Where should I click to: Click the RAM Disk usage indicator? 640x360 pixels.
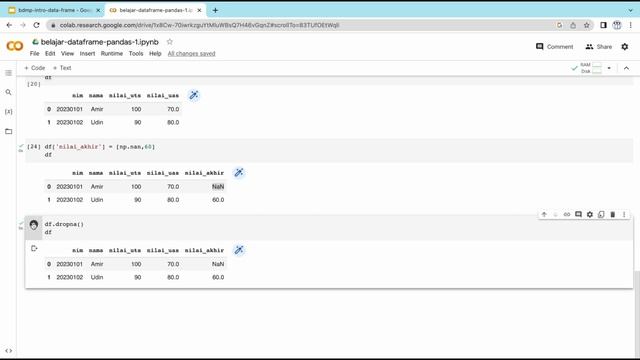coord(591,68)
